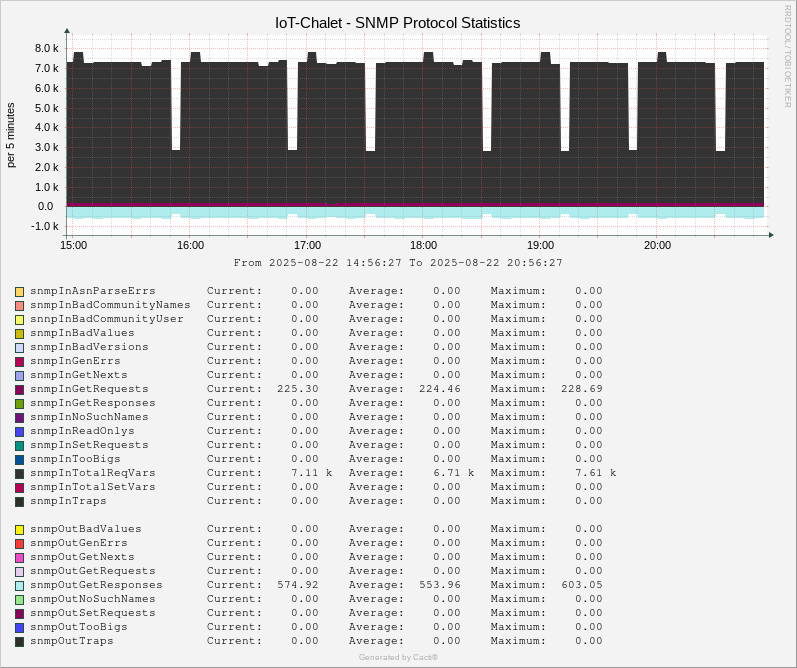797x668 pixels.
Task: Click the snmpInTotalReqVars legend color swatch
Action: point(19,474)
